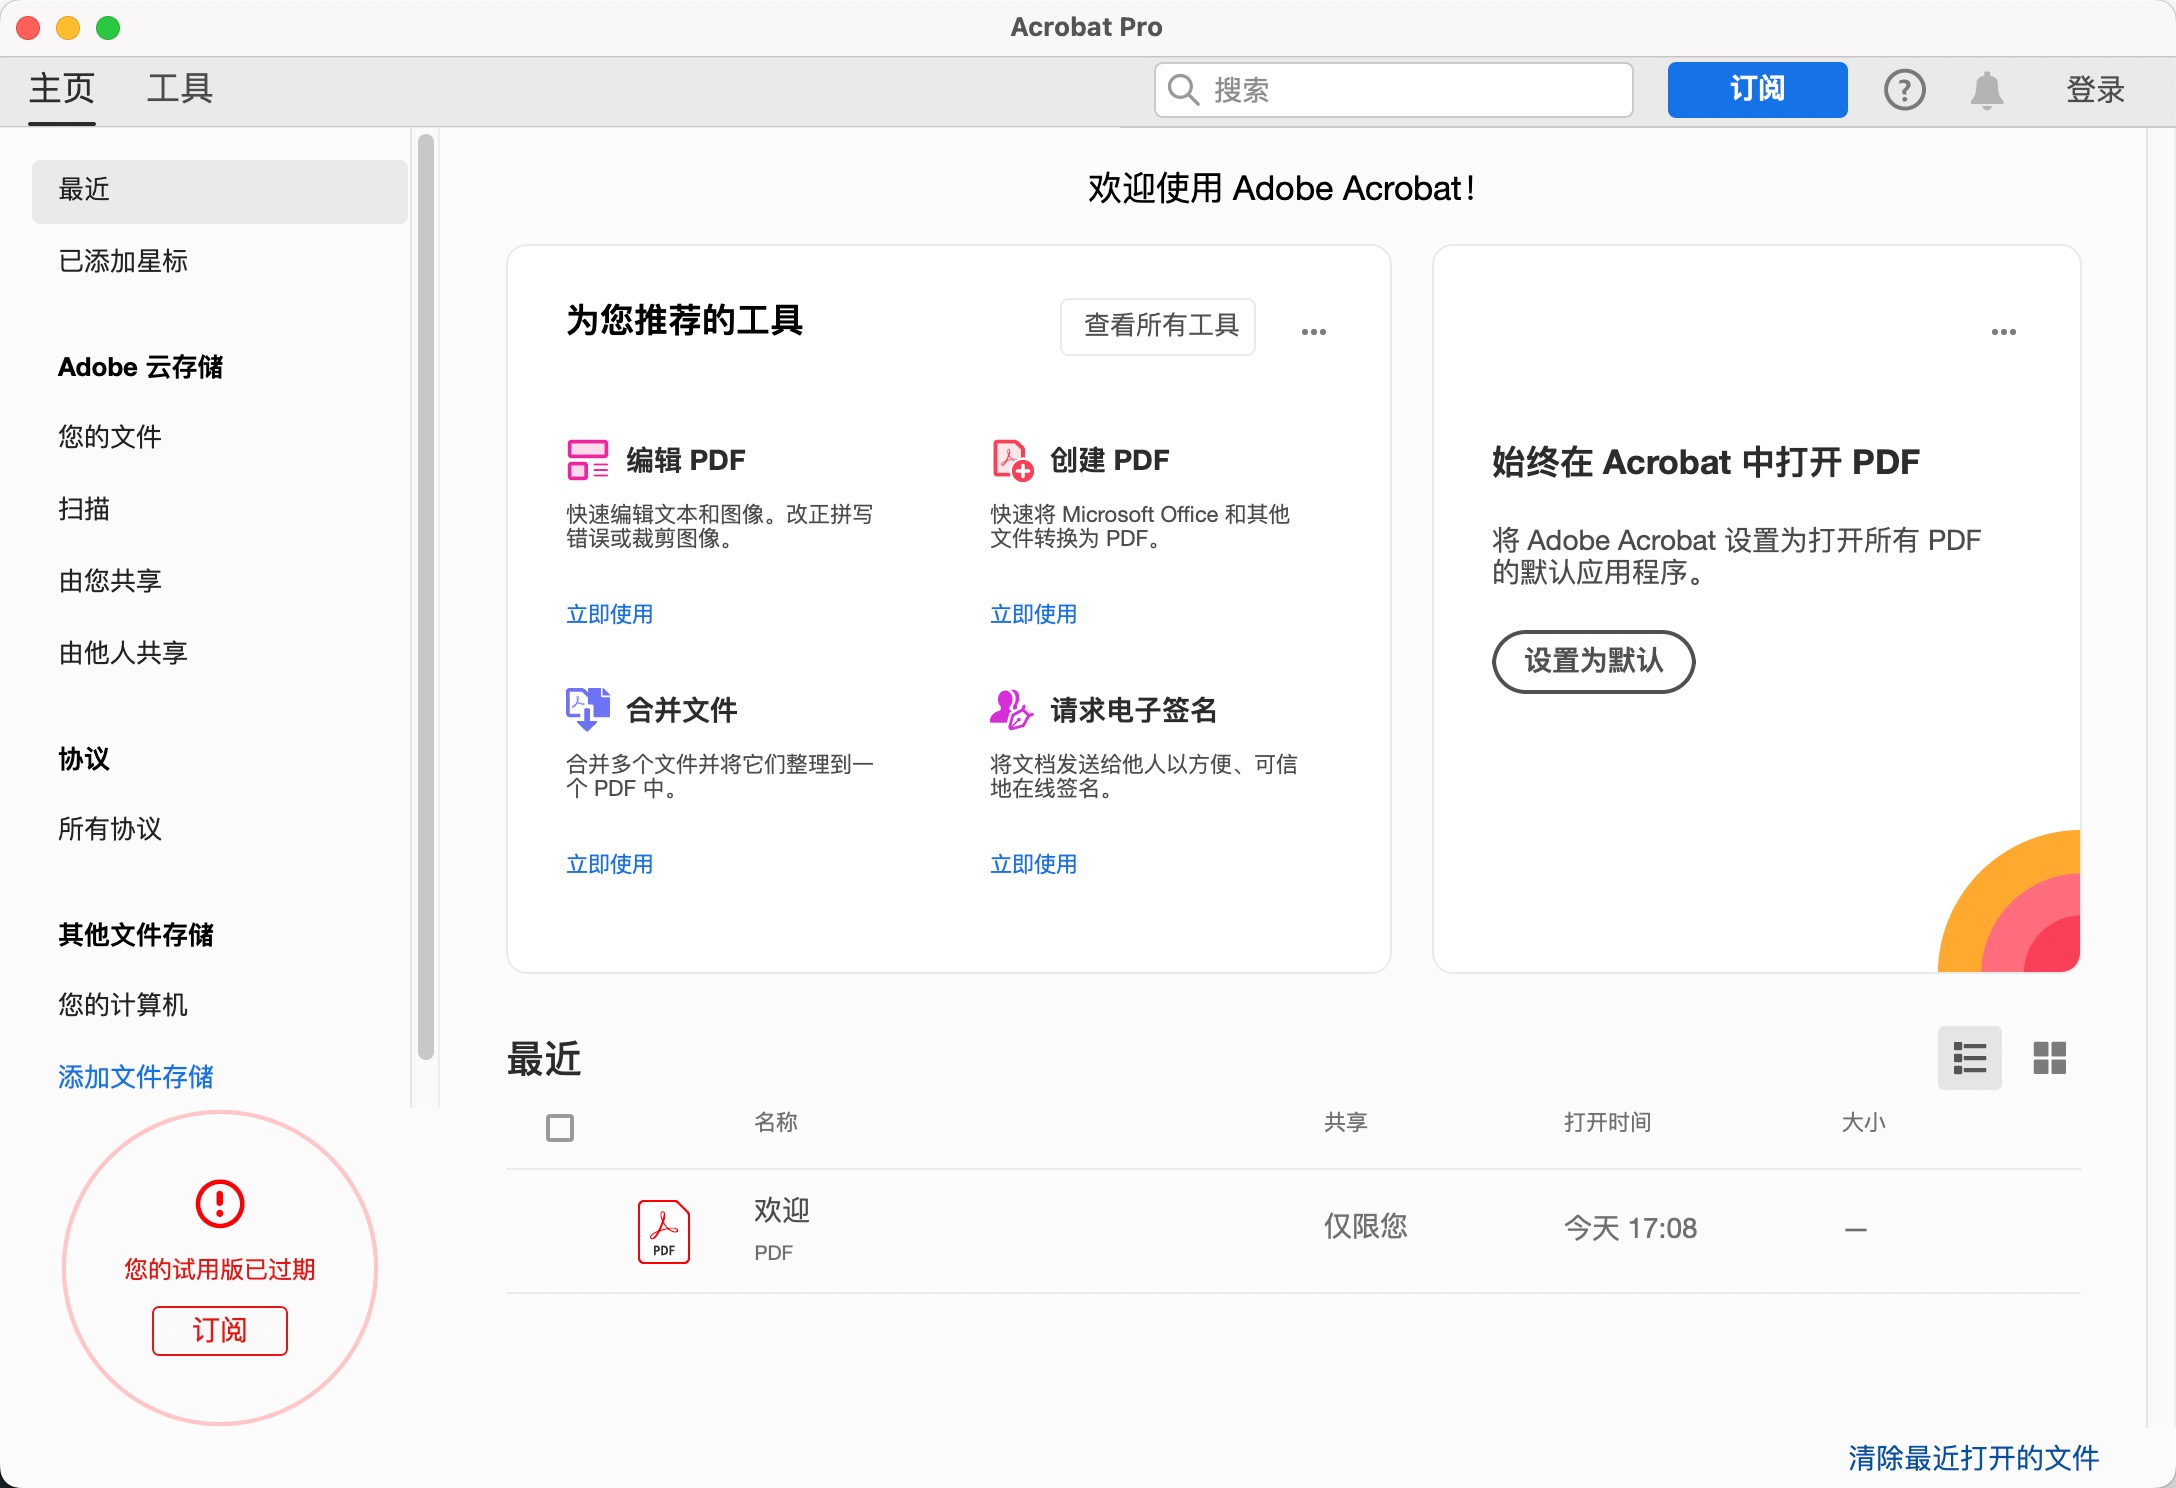
Task: Click the 登录 sign-in button
Action: point(2096,90)
